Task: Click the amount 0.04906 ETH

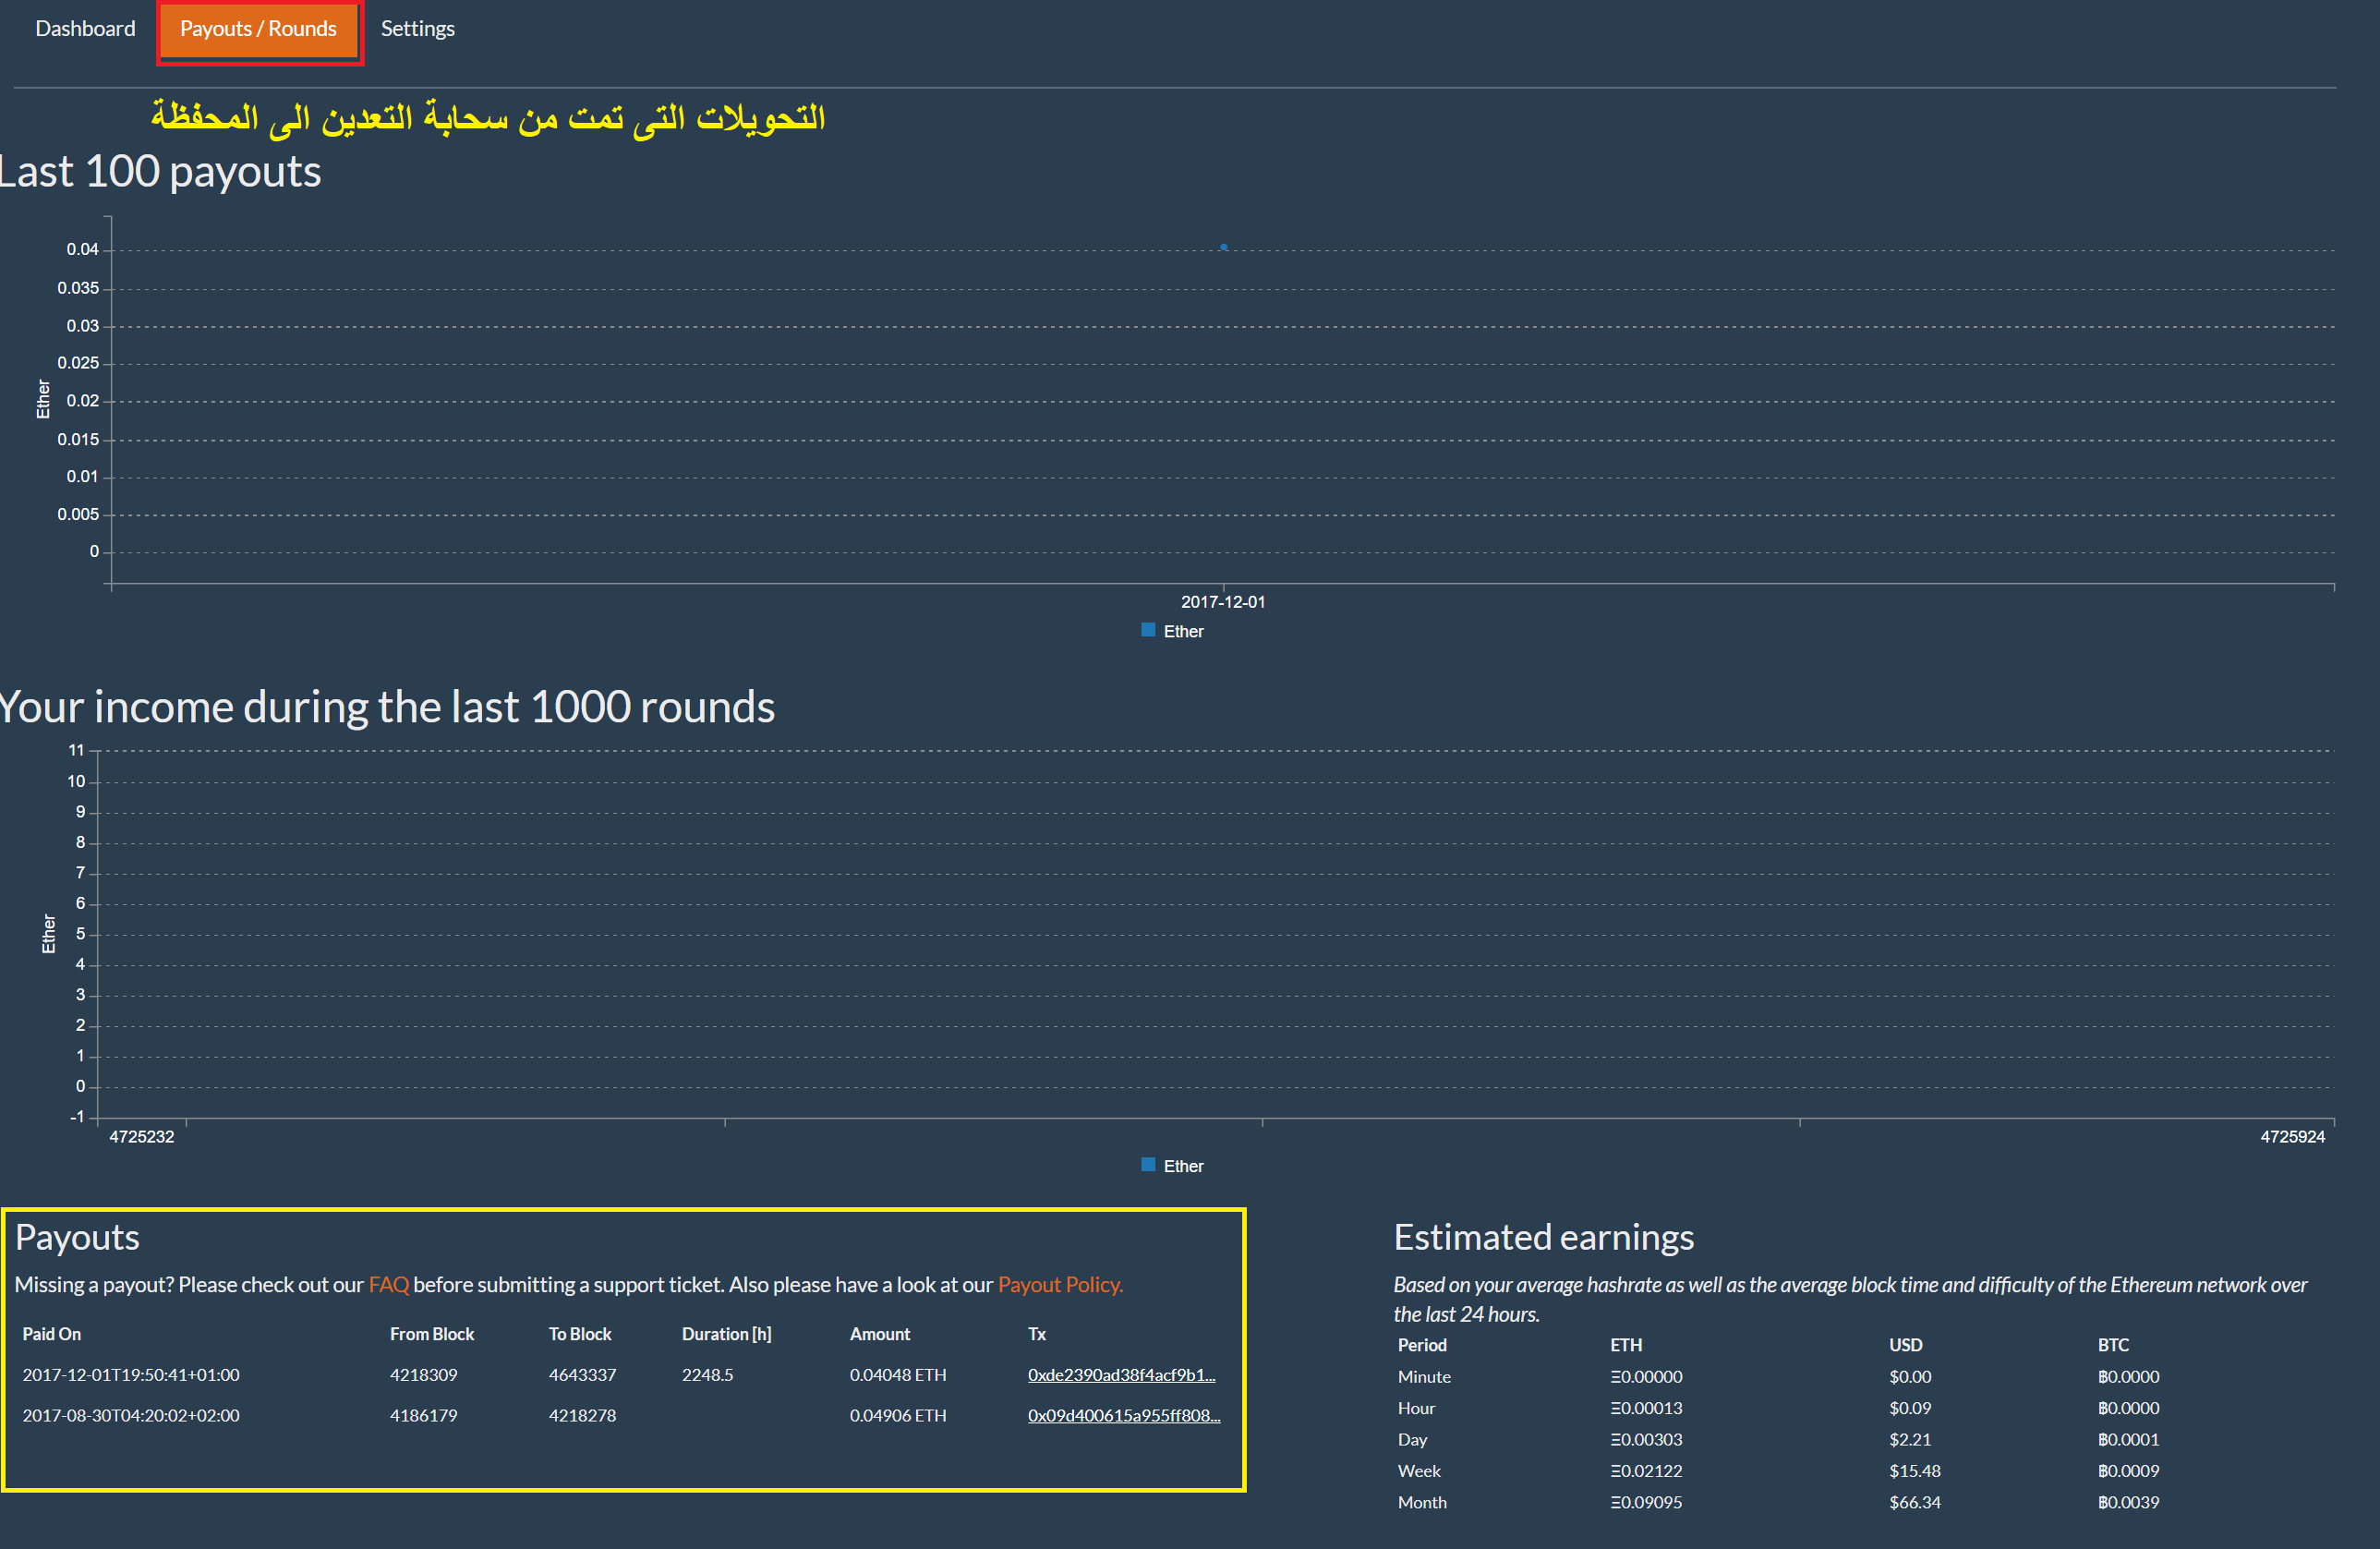Action: coord(898,1415)
